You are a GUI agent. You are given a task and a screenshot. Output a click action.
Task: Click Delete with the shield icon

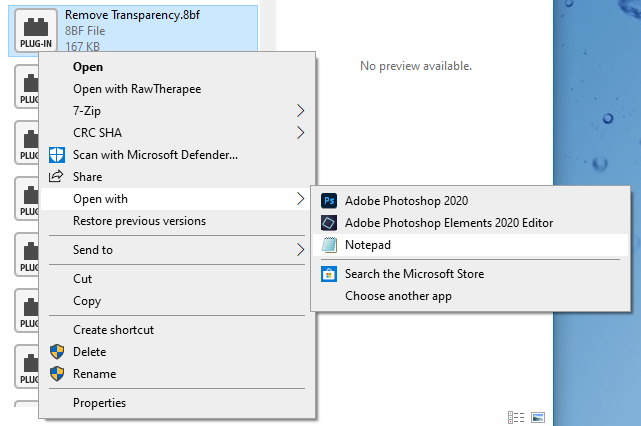pyautogui.click(x=177, y=352)
